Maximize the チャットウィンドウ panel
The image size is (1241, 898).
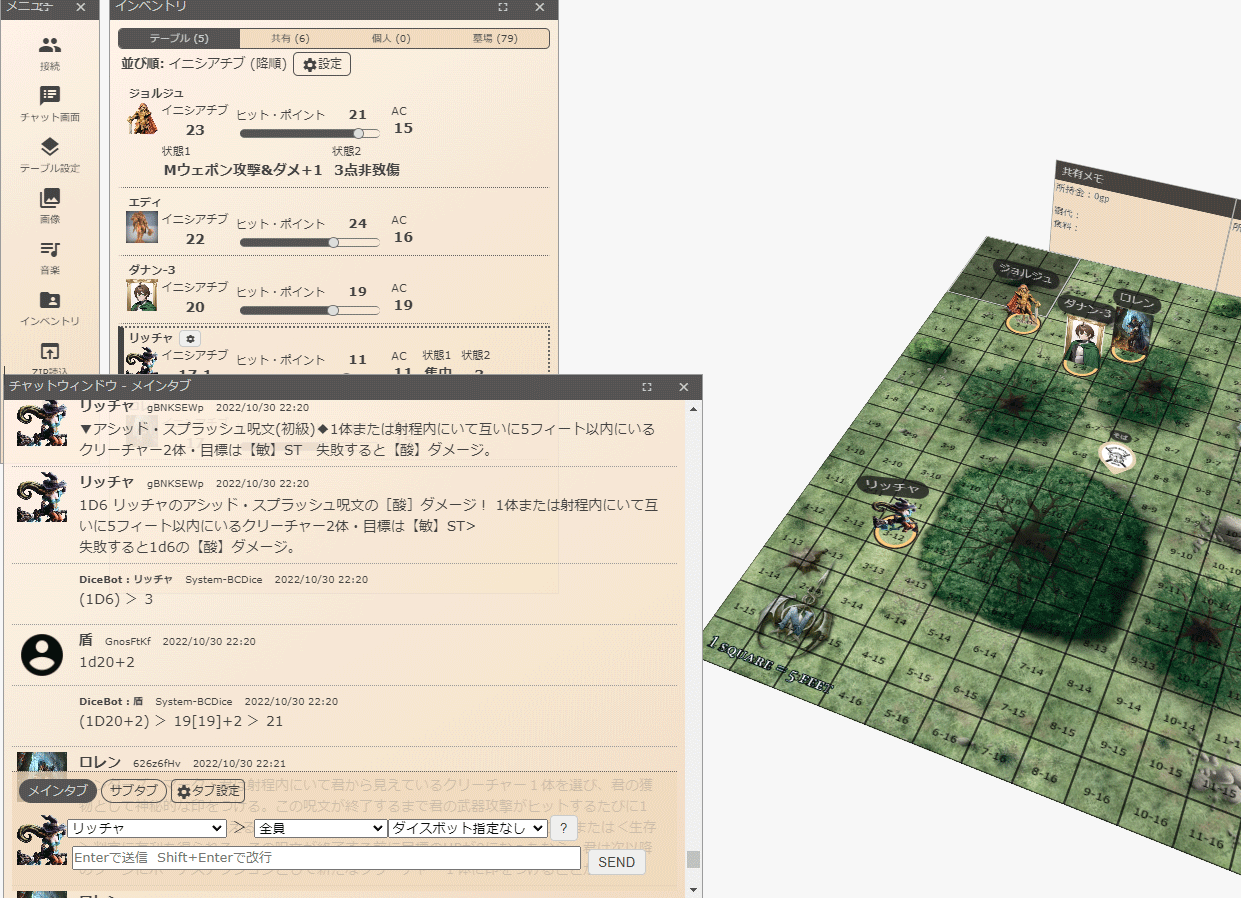(647, 386)
